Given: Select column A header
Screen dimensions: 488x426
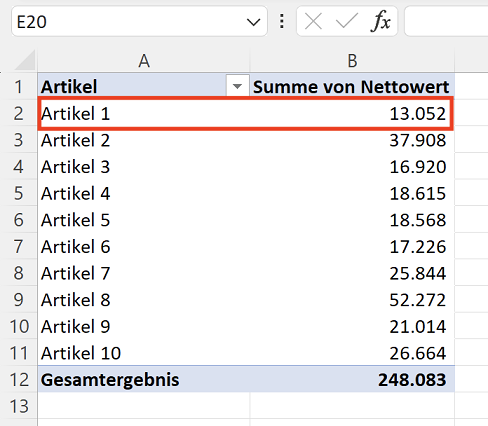Looking at the screenshot, I should [144, 61].
